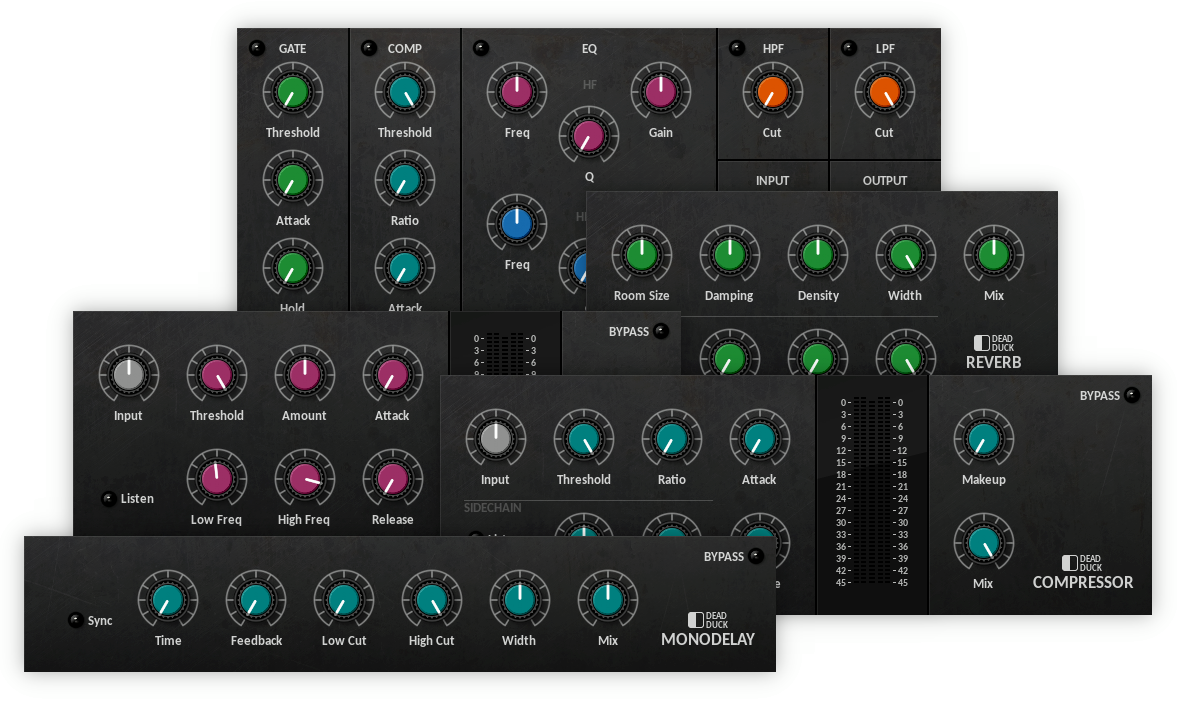The image size is (1177, 701).
Task: Click the pink EQ Gain knob
Action: 661,92
